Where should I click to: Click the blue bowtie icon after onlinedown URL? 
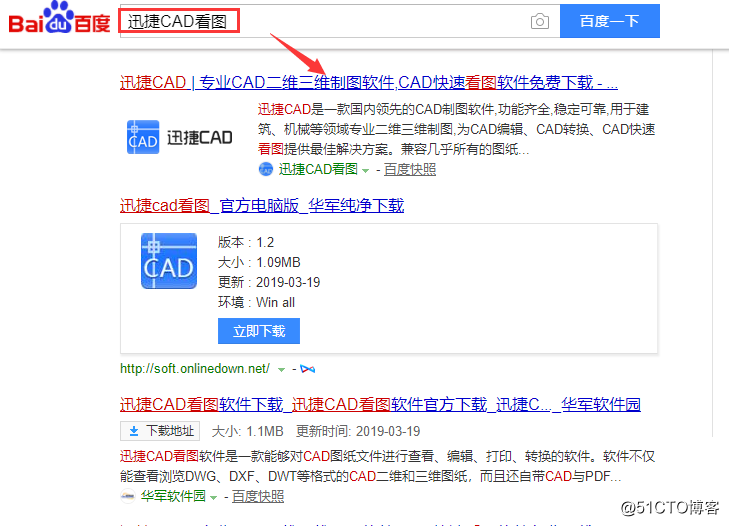[x=307, y=369]
